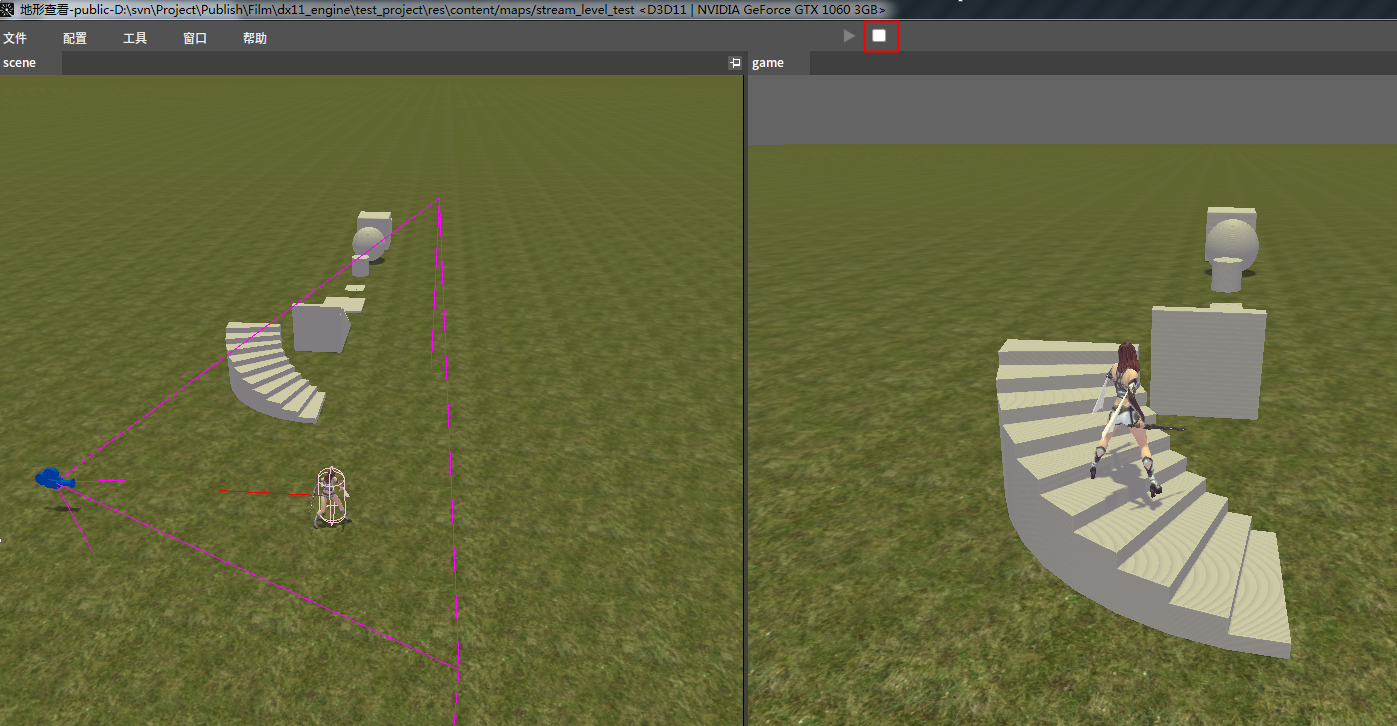The height and width of the screenshot is (726, 1397).
Task: Click the sphere object in scene view
Action: coord(369,241)
